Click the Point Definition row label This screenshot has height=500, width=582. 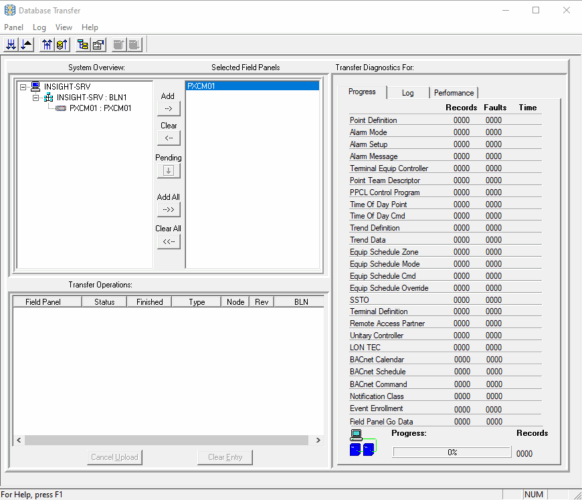pyautogui.click(x=373, y=120)
